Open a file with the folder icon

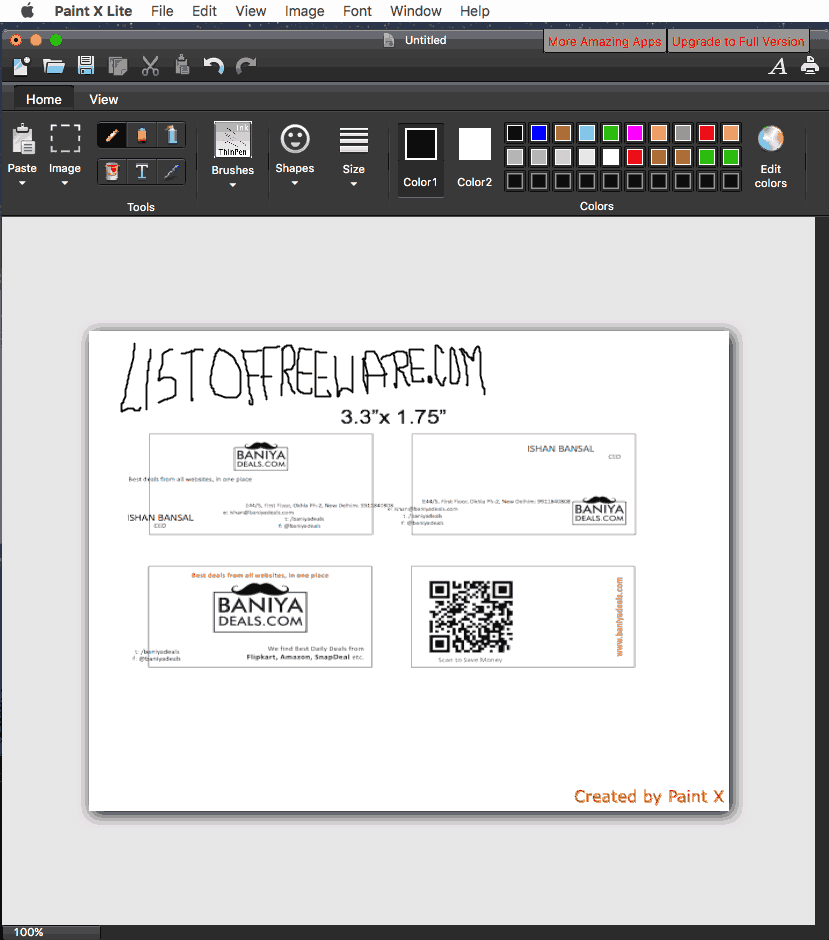coord(54,65)
